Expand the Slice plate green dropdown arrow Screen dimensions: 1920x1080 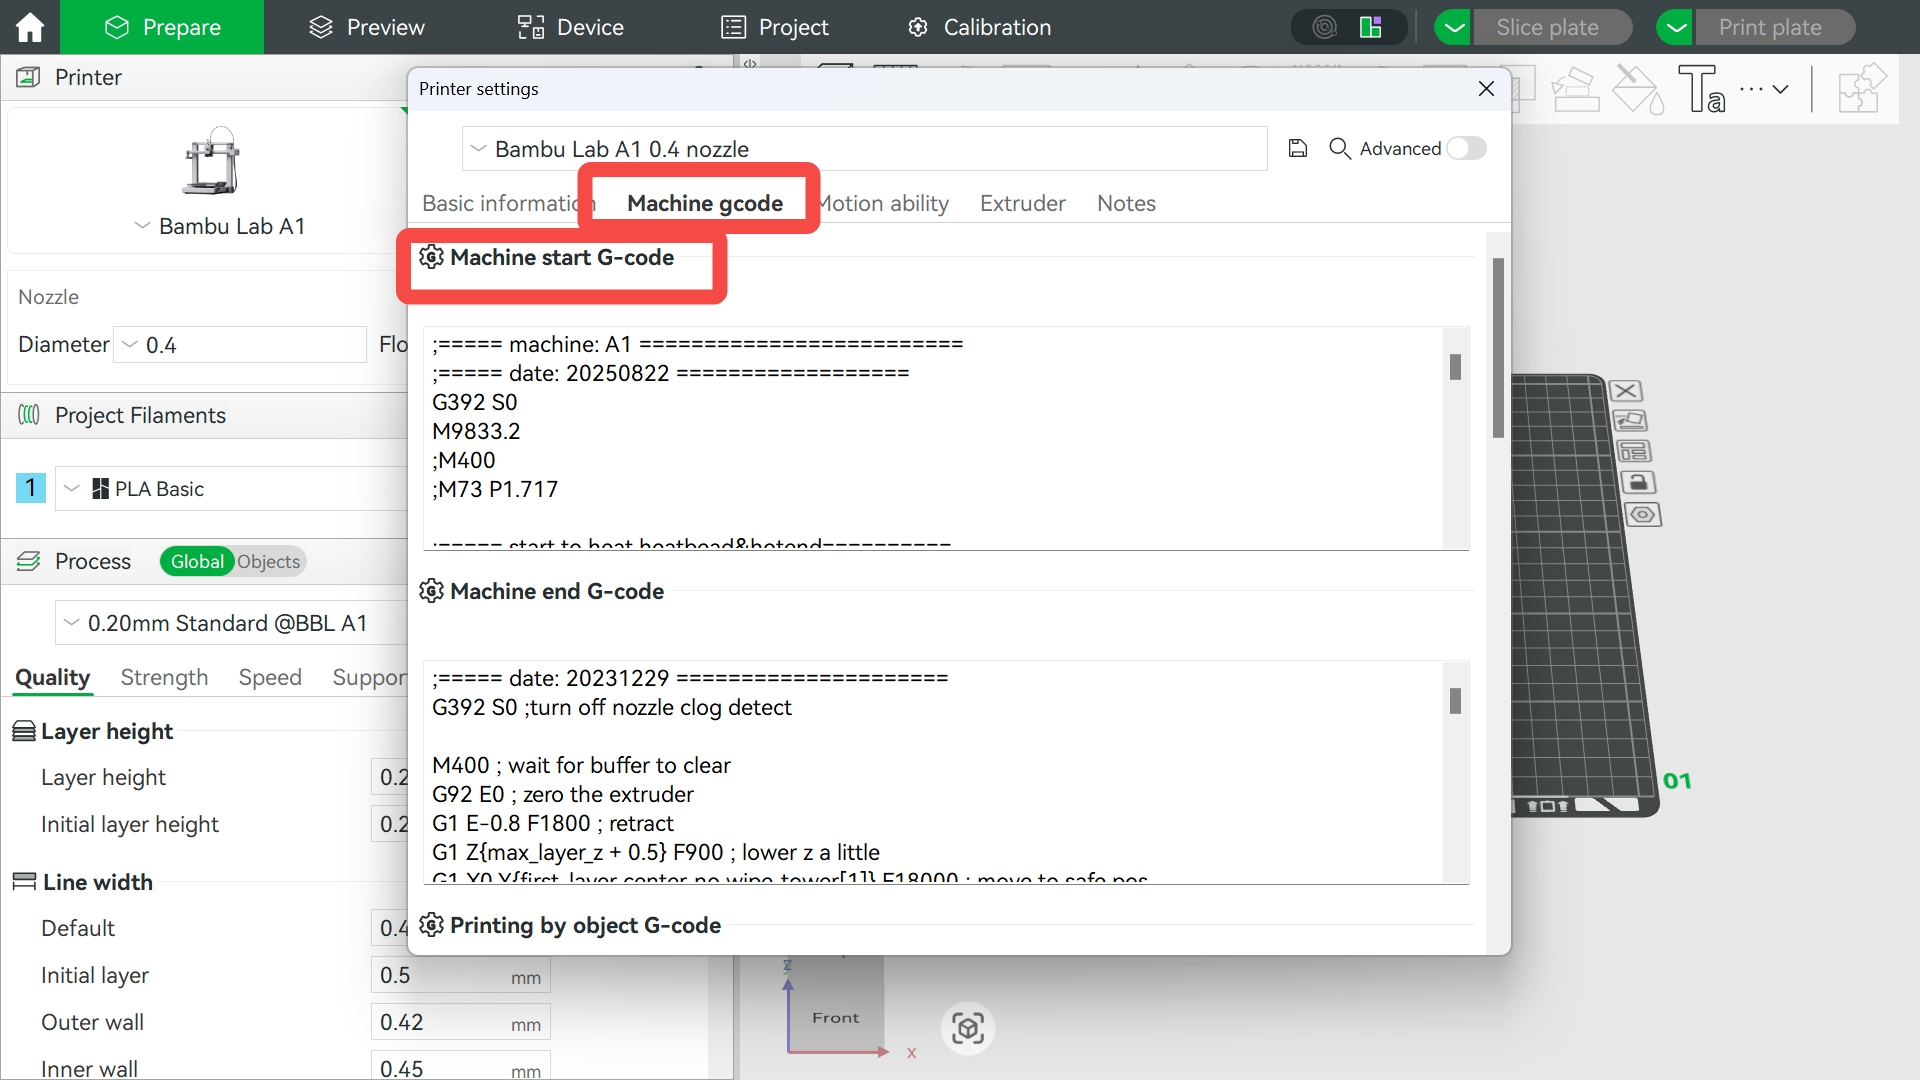pos(1454,27)
